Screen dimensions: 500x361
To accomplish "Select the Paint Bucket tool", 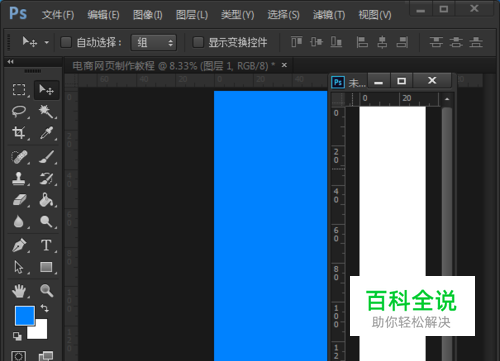I will click(46, 200).
